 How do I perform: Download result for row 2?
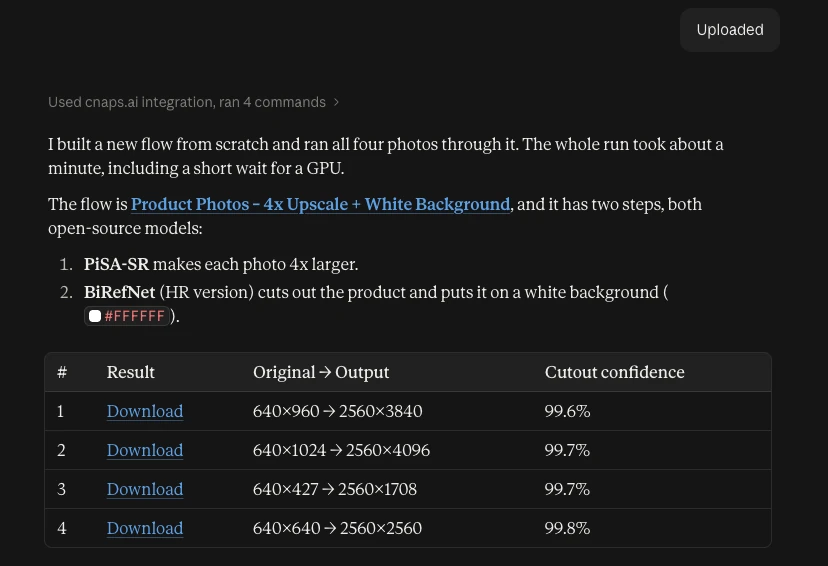click(x=145, y=450)
